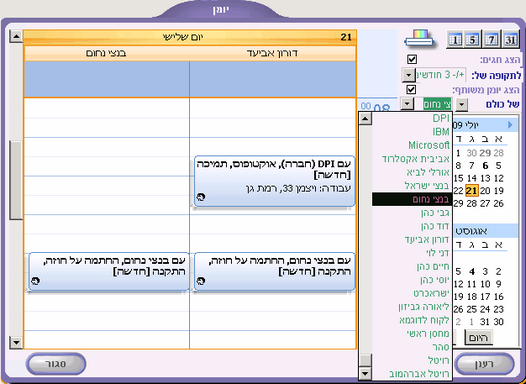Click recurrence icon on בנצי נחום column appointment

pos(35,281)
